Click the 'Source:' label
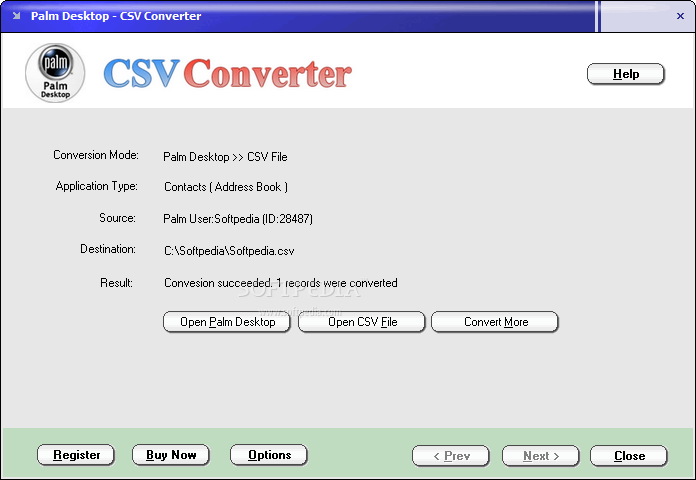Screen dimensions: 696x480 pyautogui.click(x=117, y=218)
